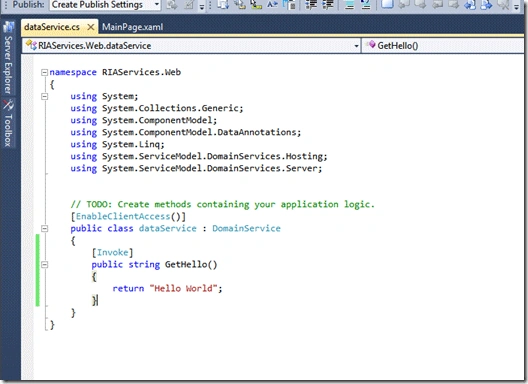Viewport: 528px width, 384px height.
Task: Click the [Invoke] attribute
Action: (112, 253)
